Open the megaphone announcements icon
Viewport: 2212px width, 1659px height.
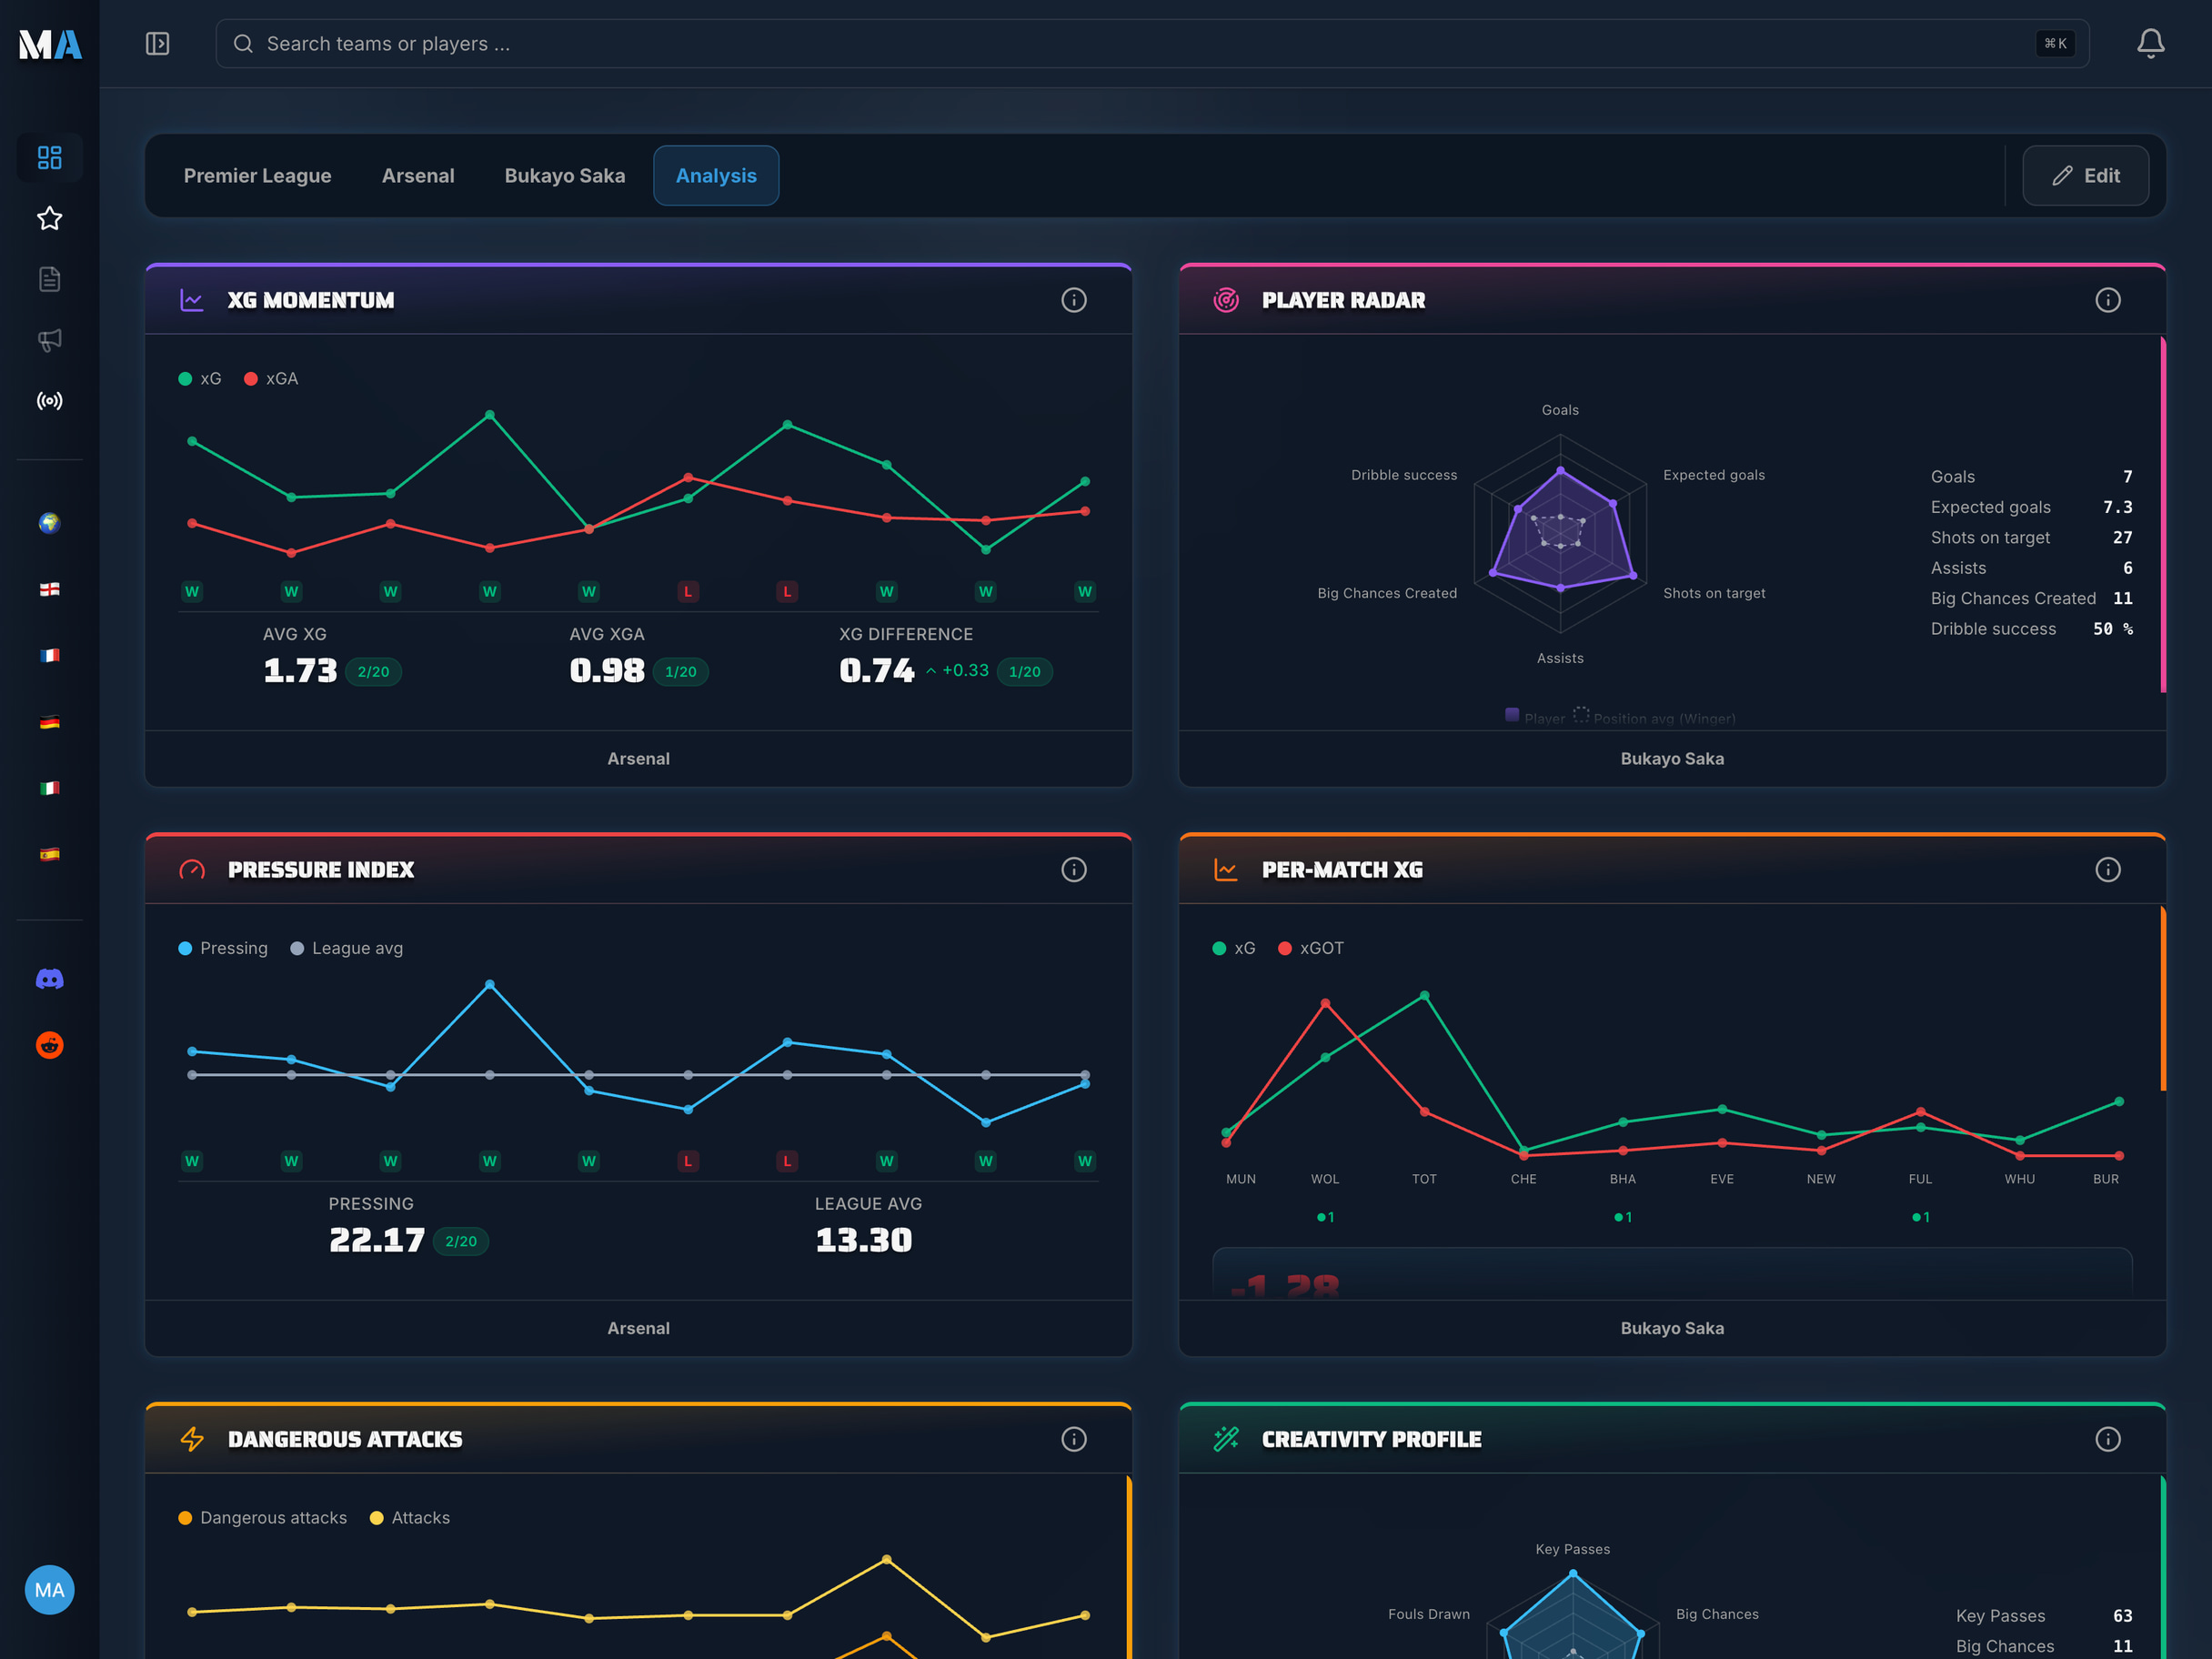50,340
